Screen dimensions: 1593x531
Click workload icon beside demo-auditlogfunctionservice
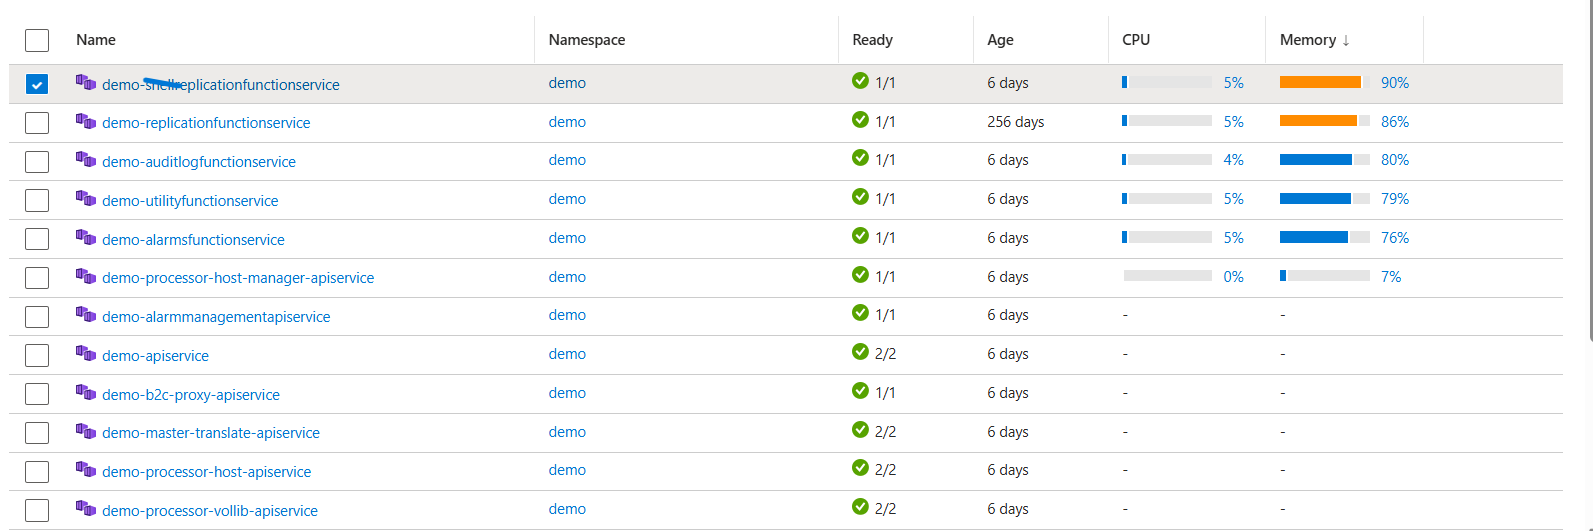tap(86, 160)
